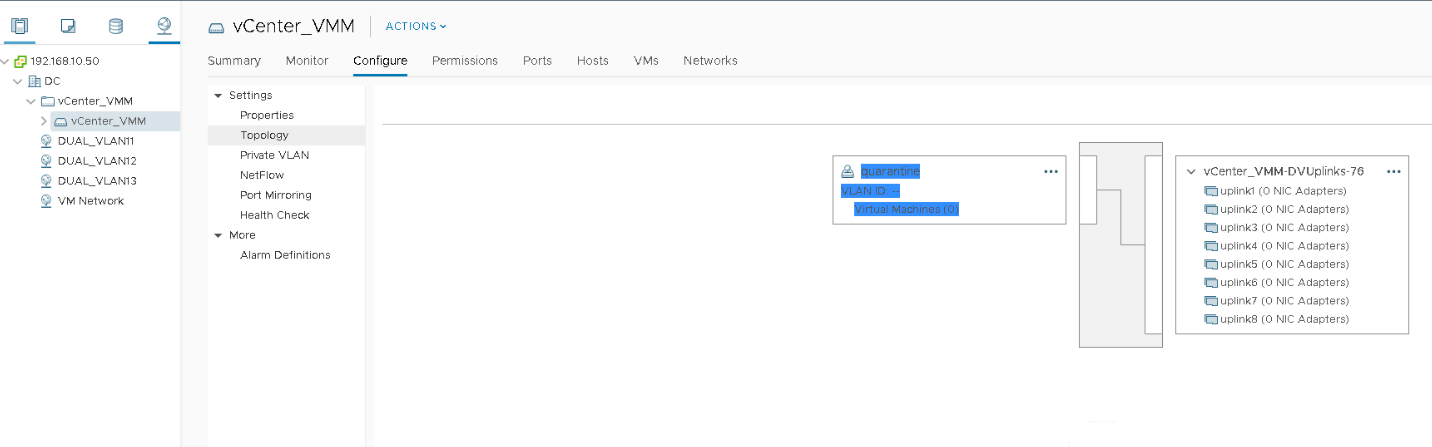
Task: Select DUAL_VLAN11 in the tree
Action: tap(97, 141)
